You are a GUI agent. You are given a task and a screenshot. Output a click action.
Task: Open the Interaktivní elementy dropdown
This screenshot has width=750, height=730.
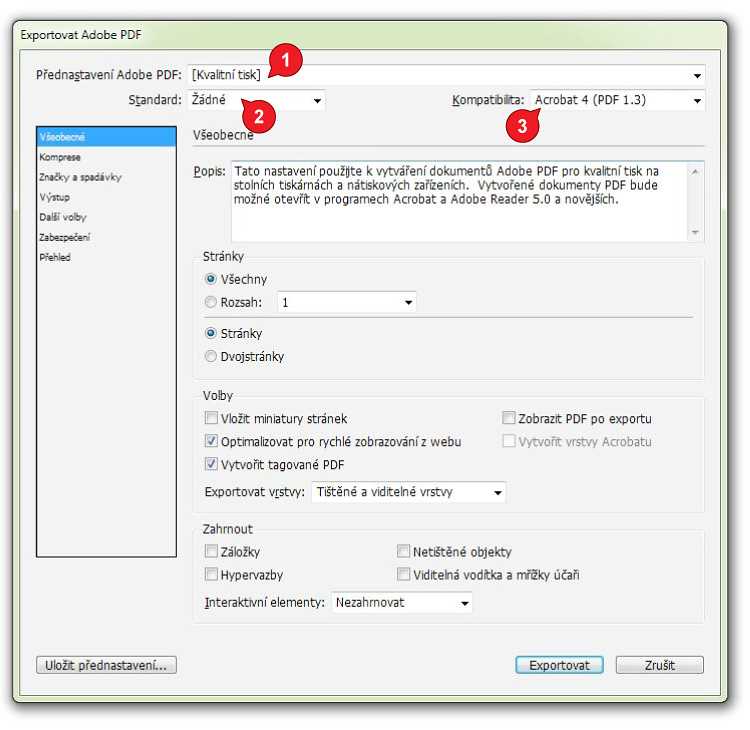pos(401,603)
